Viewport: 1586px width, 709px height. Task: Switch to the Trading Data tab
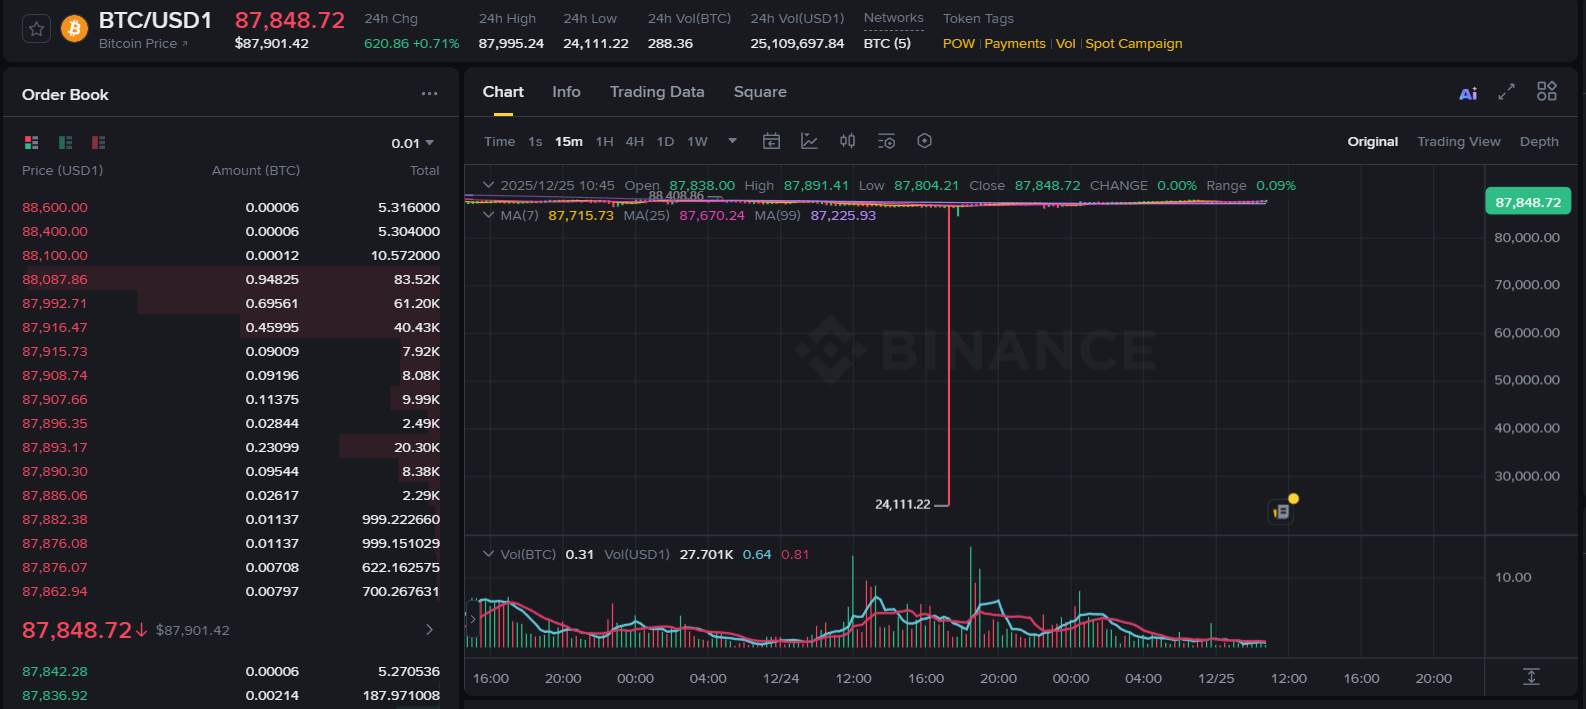[657, 92]
